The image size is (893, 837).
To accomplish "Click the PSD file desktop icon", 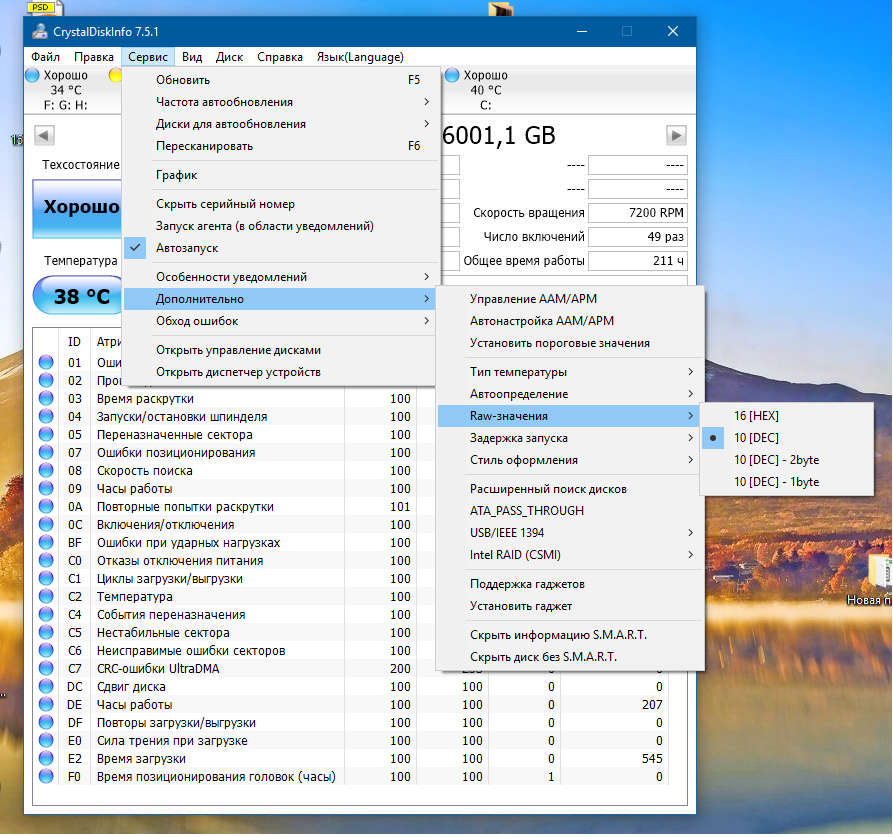I will 46,7.
